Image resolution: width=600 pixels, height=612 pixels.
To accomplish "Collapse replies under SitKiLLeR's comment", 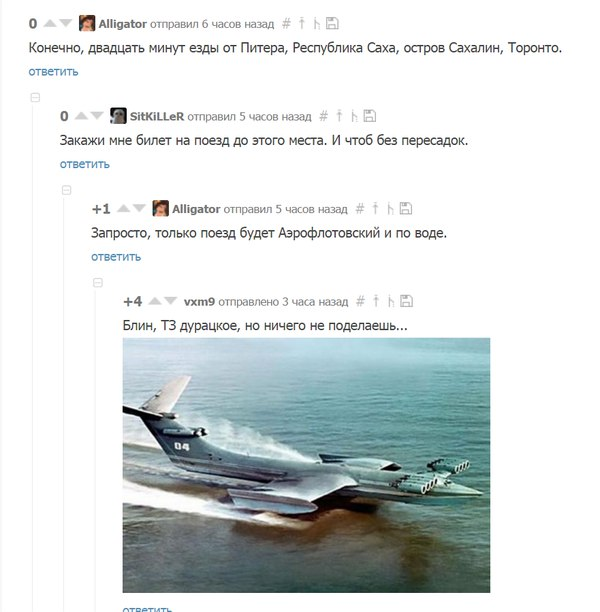I will [x=66, y=190].
